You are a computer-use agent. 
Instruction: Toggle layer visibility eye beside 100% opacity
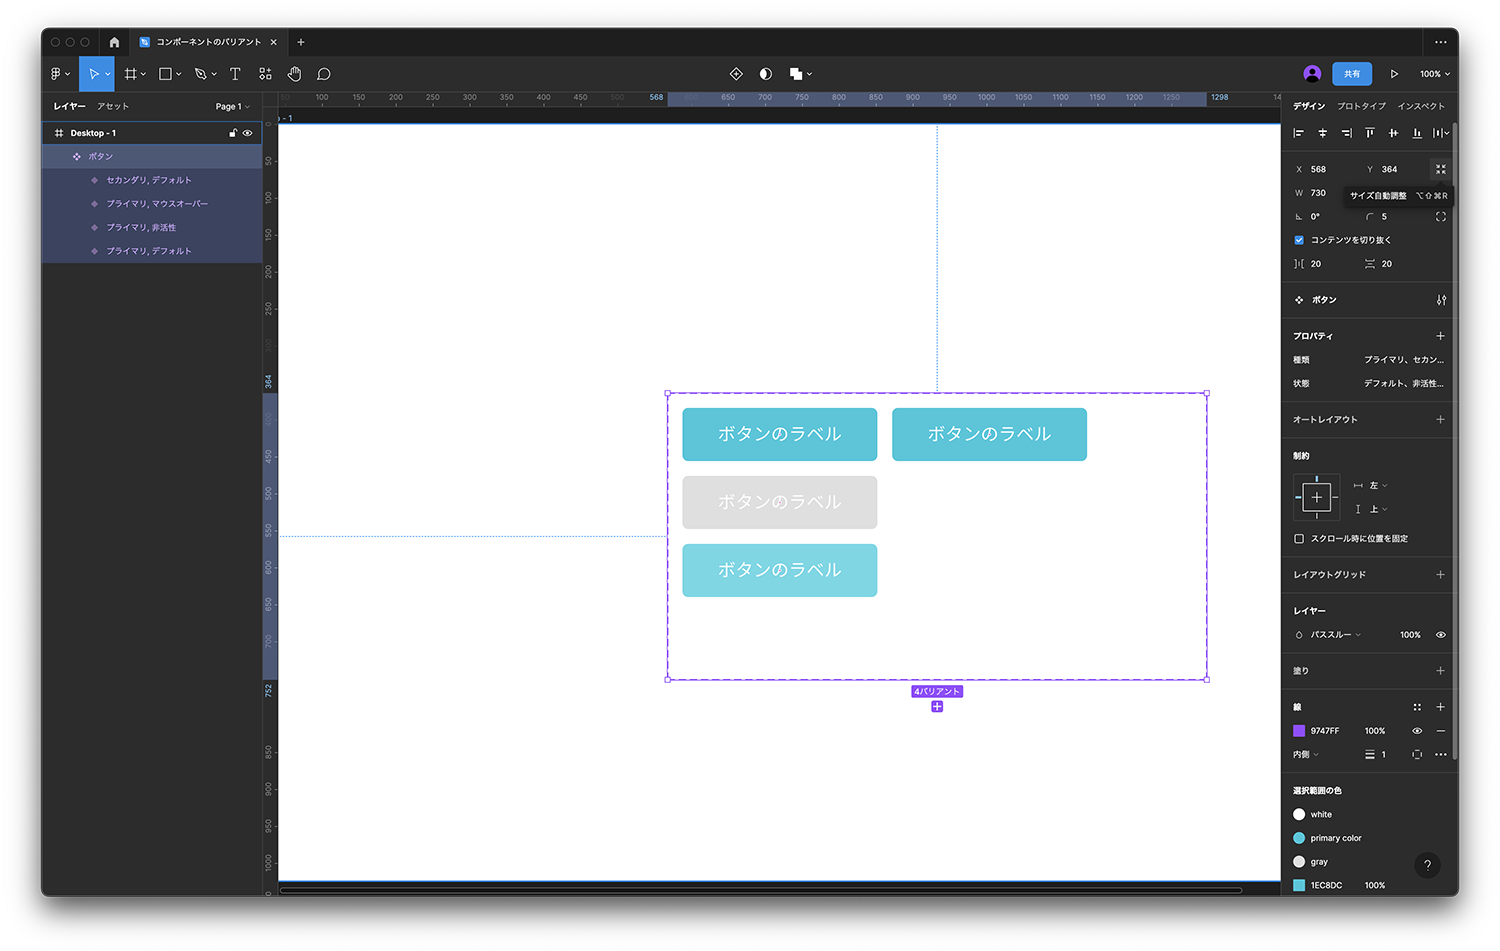pos(1441,635)
